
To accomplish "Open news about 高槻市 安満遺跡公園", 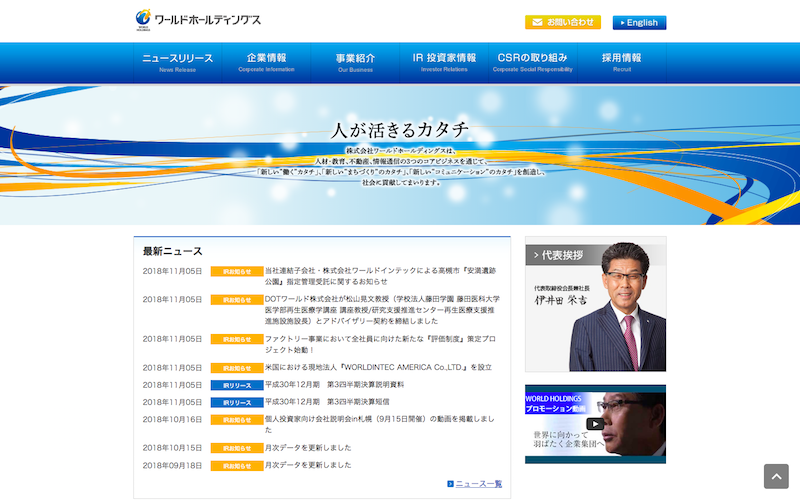I will [x=380, y=276].
